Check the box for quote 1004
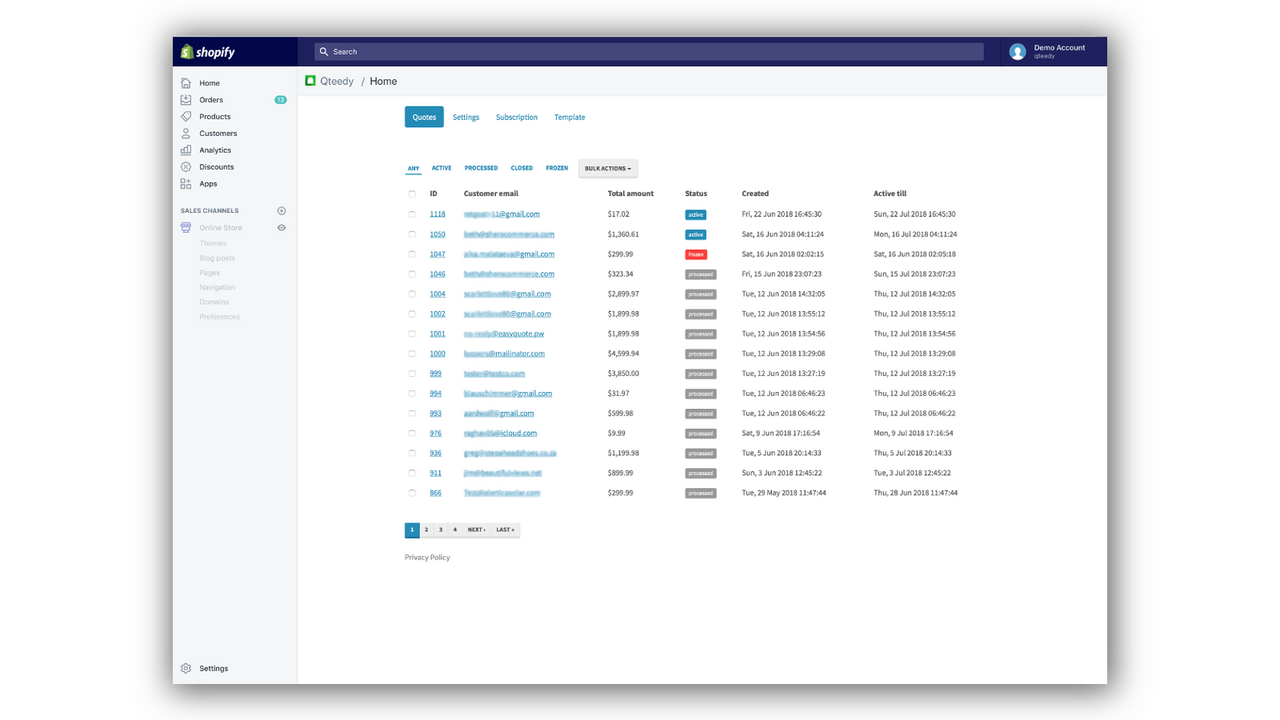This screenshot has width=1280, height=720. click(412, 294)
